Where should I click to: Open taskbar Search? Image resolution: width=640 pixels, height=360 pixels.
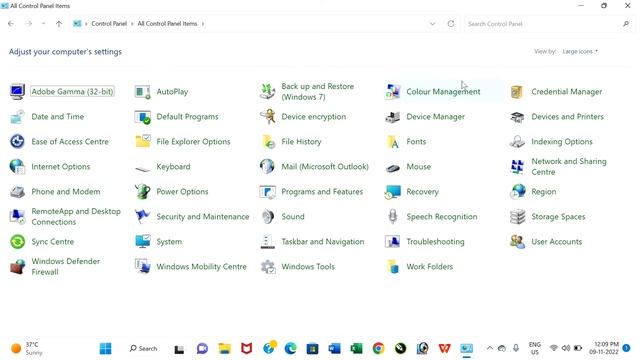(x=143, y=349)
